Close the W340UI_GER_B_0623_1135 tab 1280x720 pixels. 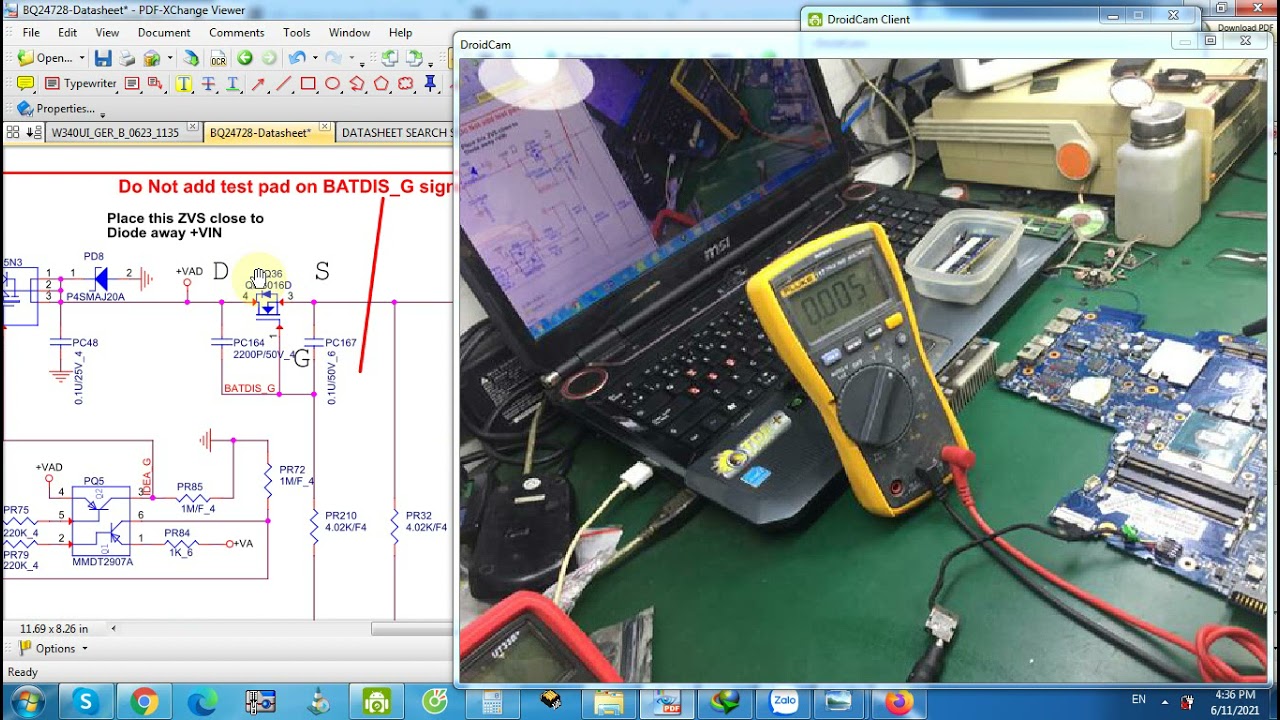point(192,126)
